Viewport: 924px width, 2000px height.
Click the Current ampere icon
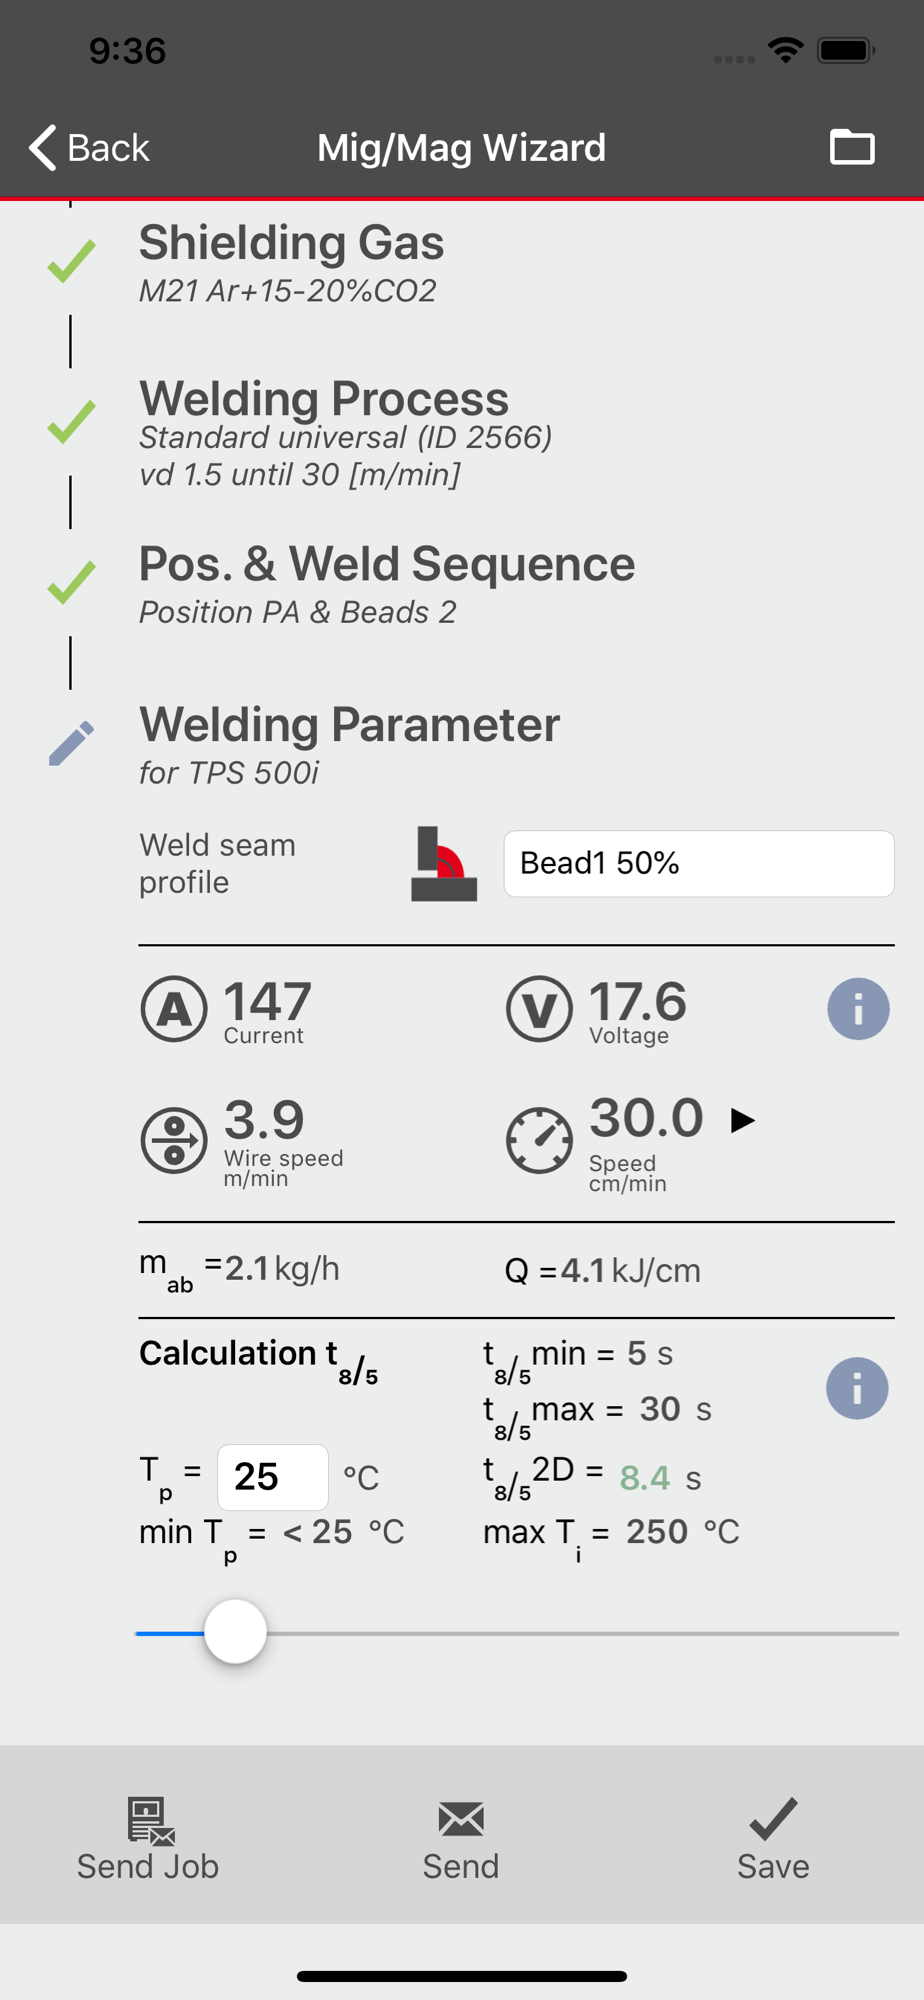174,1009
